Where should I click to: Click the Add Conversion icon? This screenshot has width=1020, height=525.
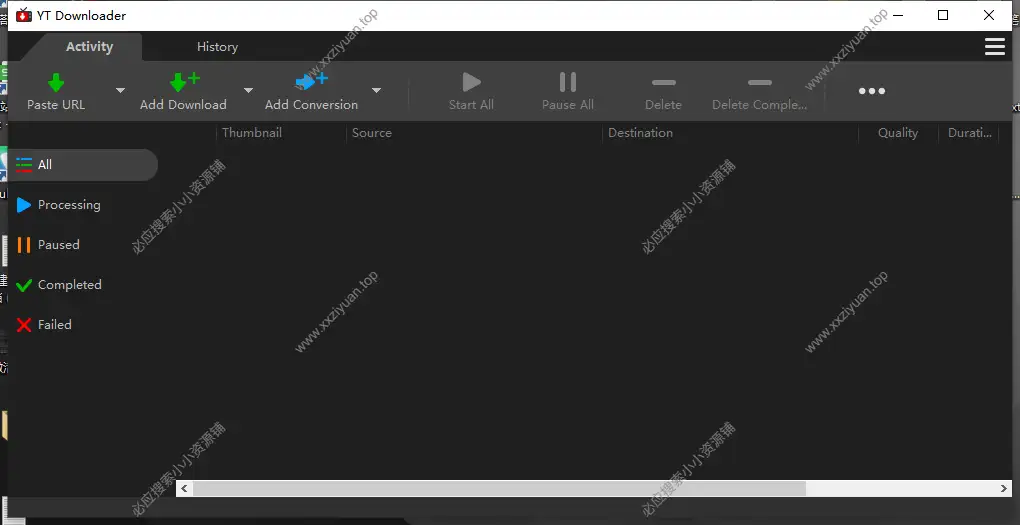(311, 83)
